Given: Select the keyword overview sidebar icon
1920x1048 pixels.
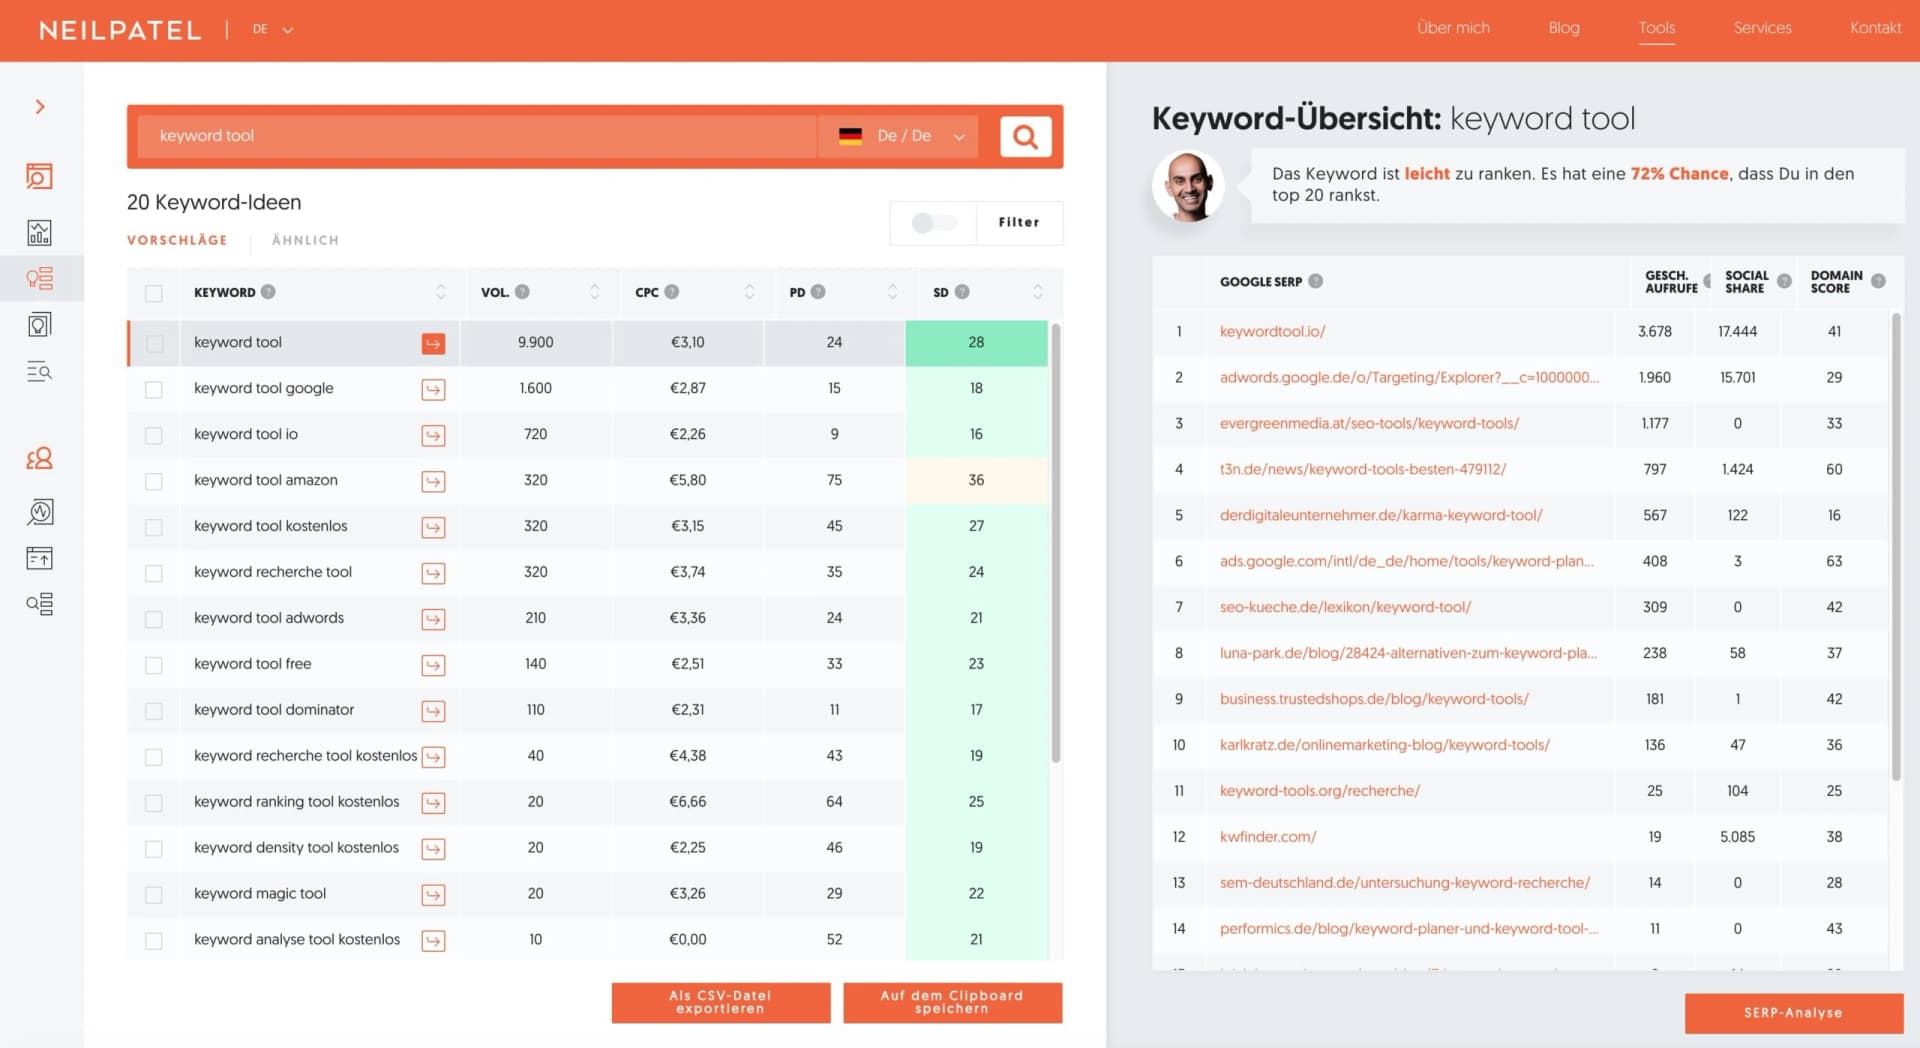Looking at the screenshot, I should [x=40, y=176].
